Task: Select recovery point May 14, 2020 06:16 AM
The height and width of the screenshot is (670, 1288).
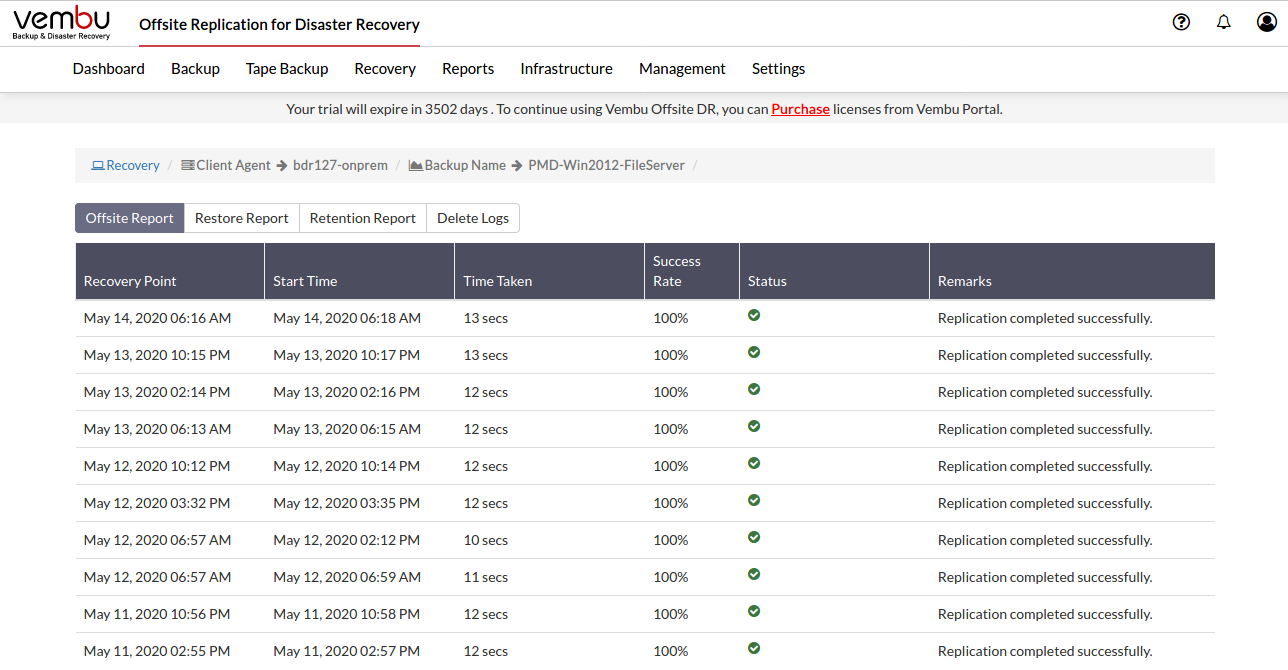Action: [157, 318]
